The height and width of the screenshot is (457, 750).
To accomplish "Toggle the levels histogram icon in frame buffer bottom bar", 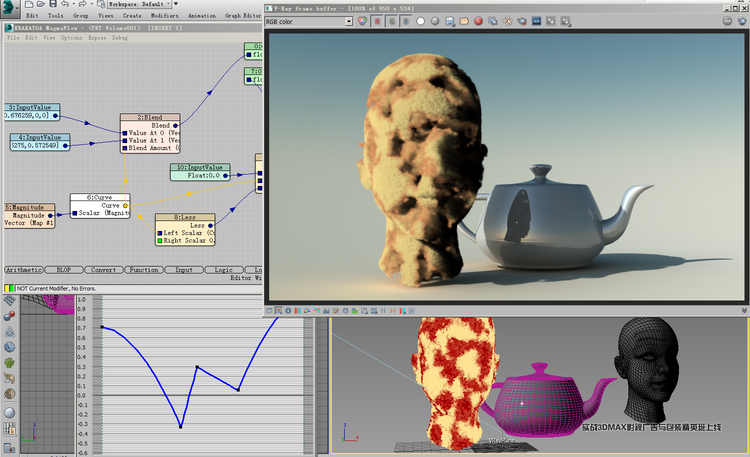I will 326,311.
